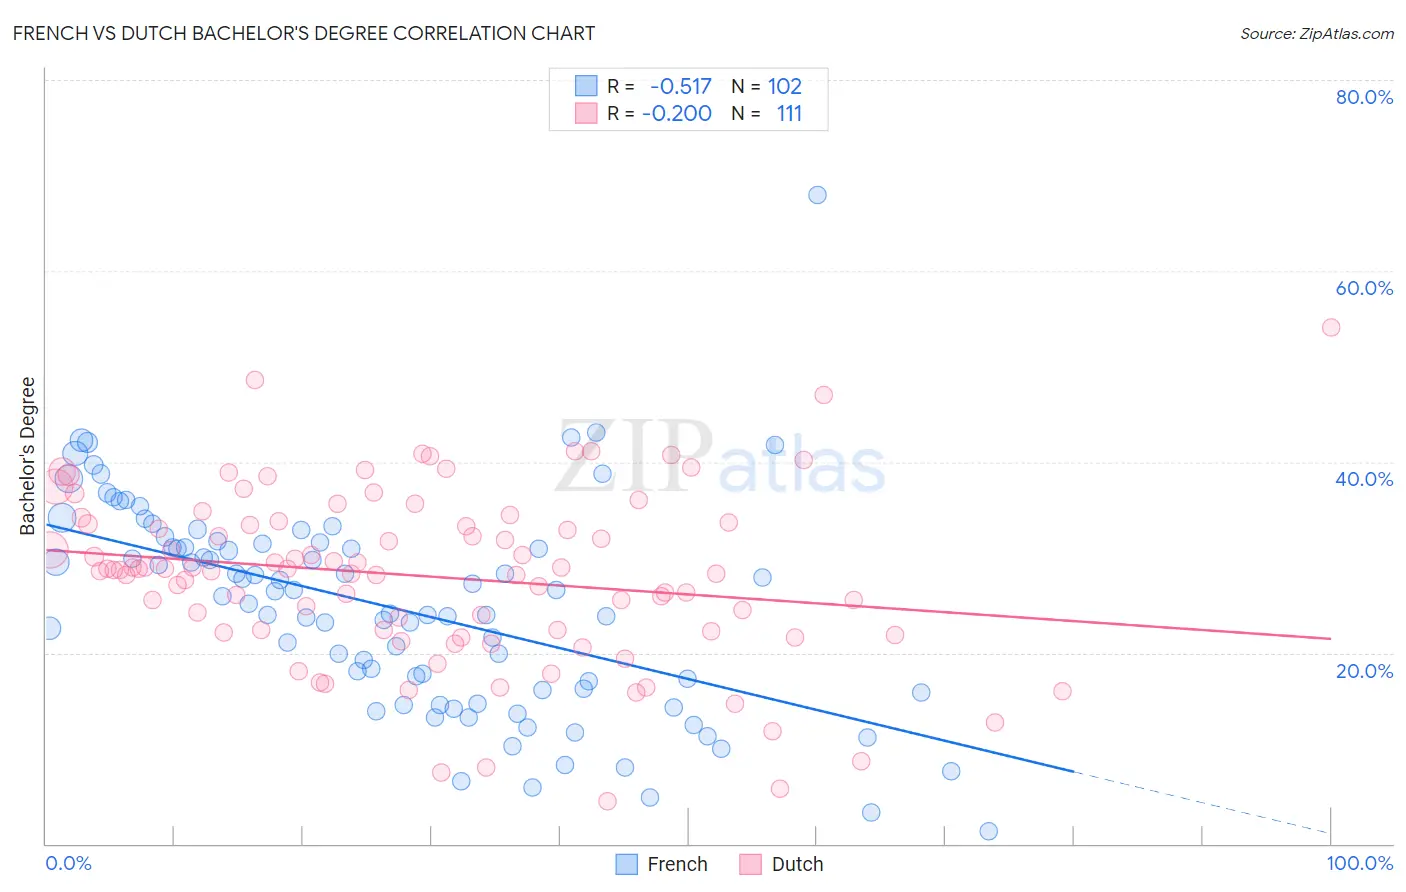Click the 20.0% y-axis tick label

[1364, 670]
